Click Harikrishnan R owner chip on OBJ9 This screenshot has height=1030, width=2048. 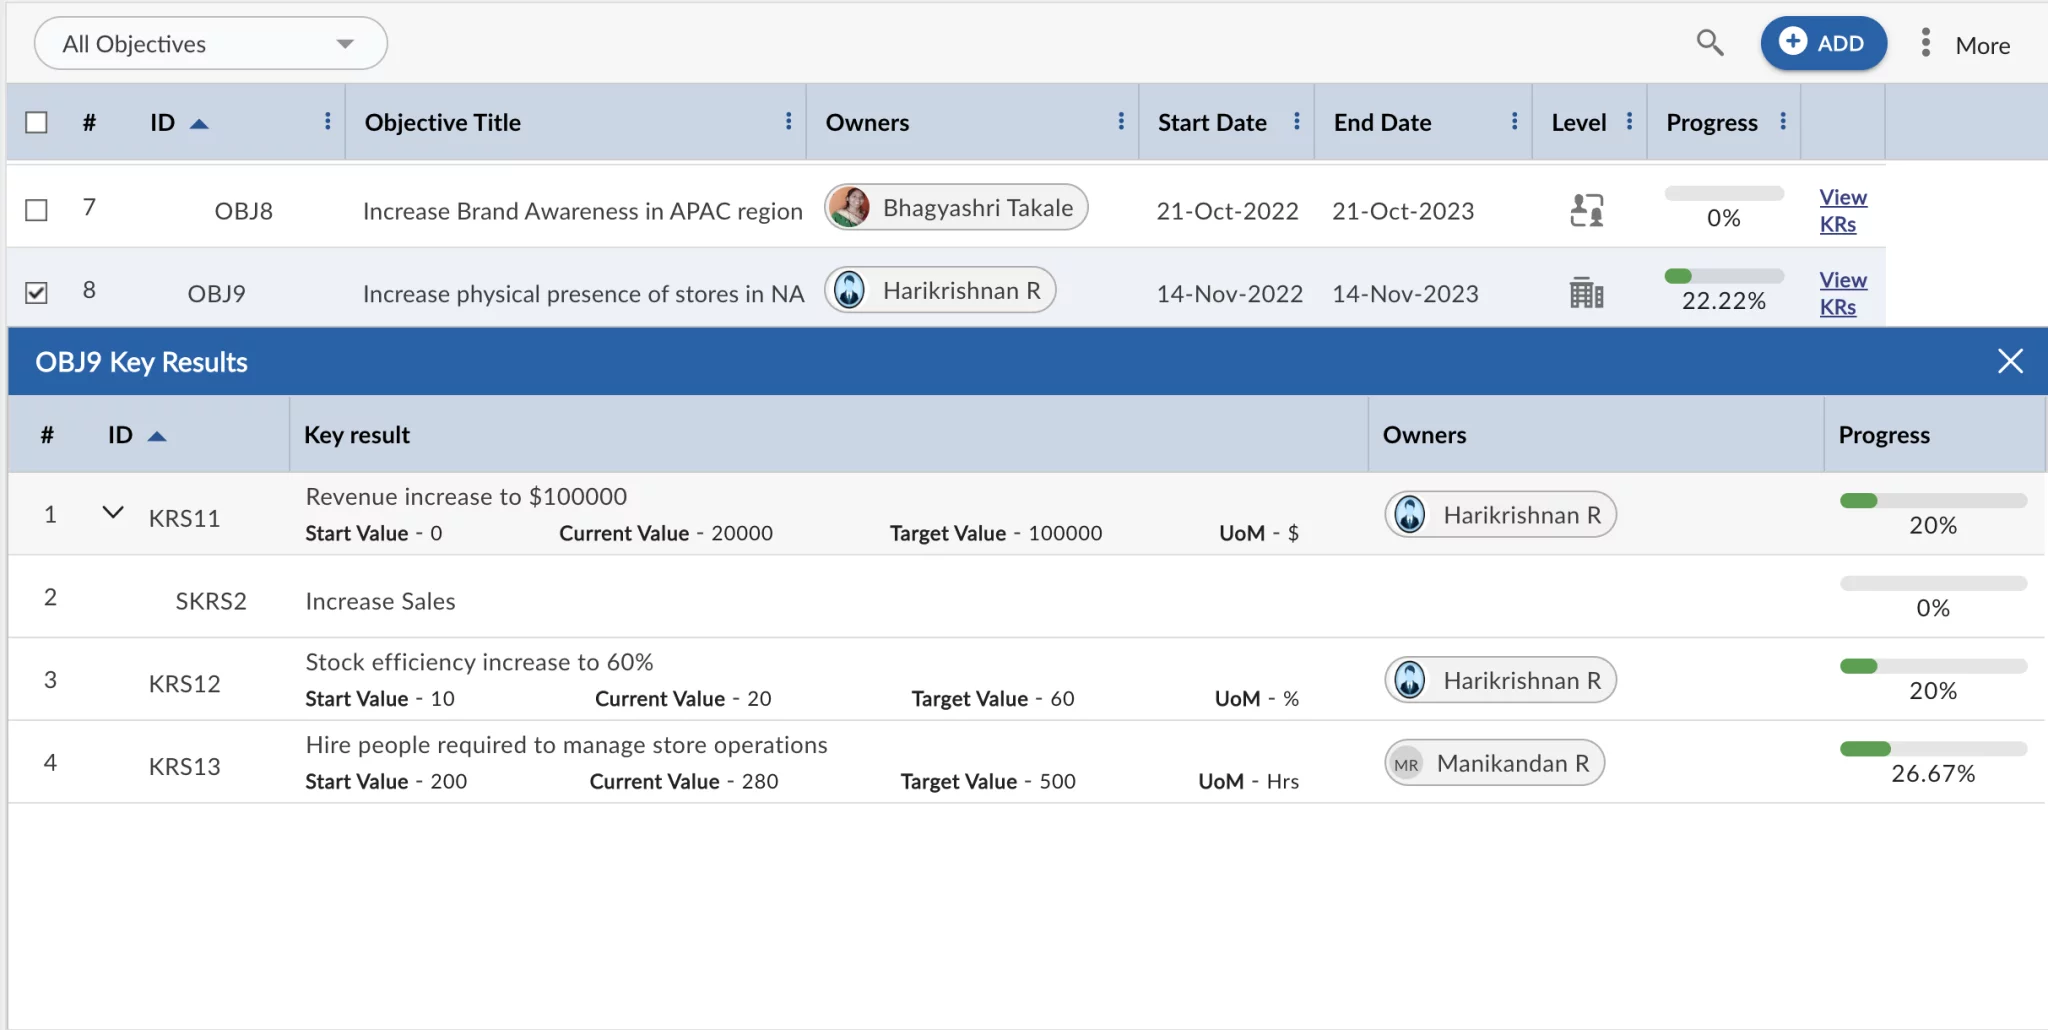pyautogui.click(x=938, y=290)
